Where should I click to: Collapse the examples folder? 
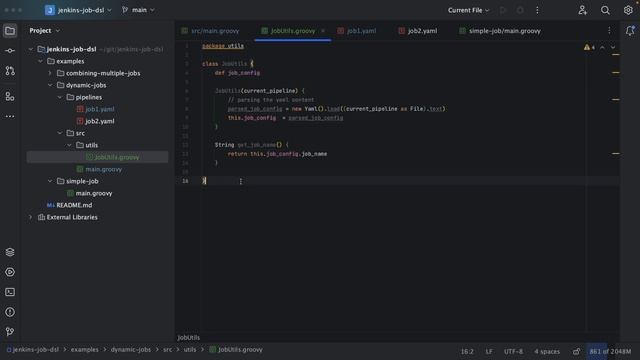[40, 61]
